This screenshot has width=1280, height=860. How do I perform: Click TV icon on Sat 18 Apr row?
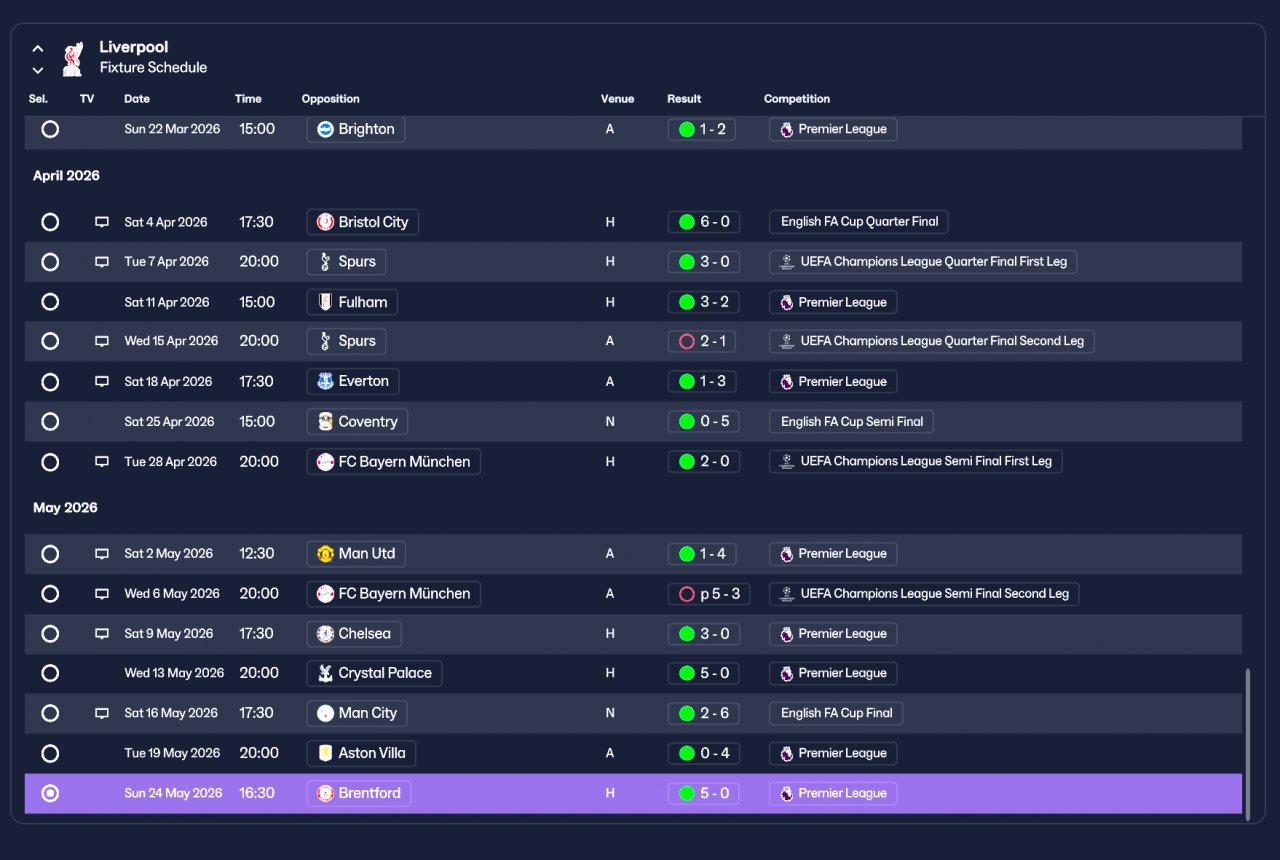(x=102, y=382)
